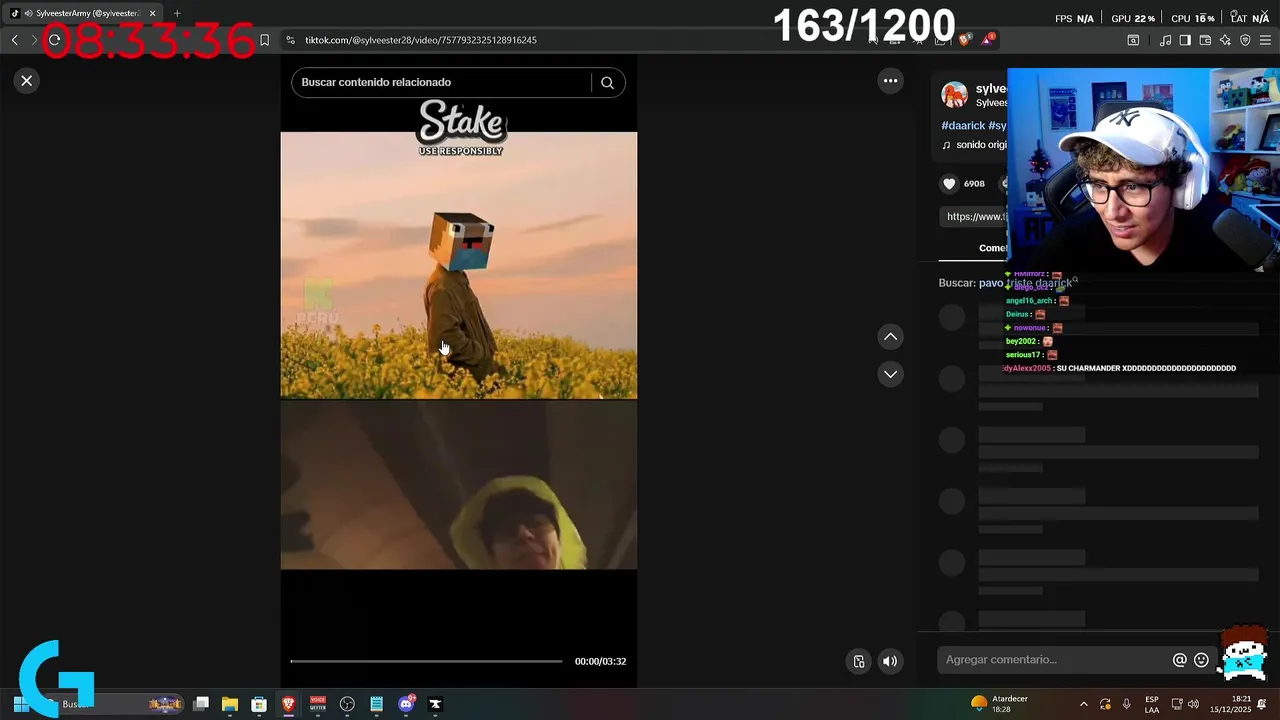
Task: Open the emoji picker icon
Action: click(1202, 660)
